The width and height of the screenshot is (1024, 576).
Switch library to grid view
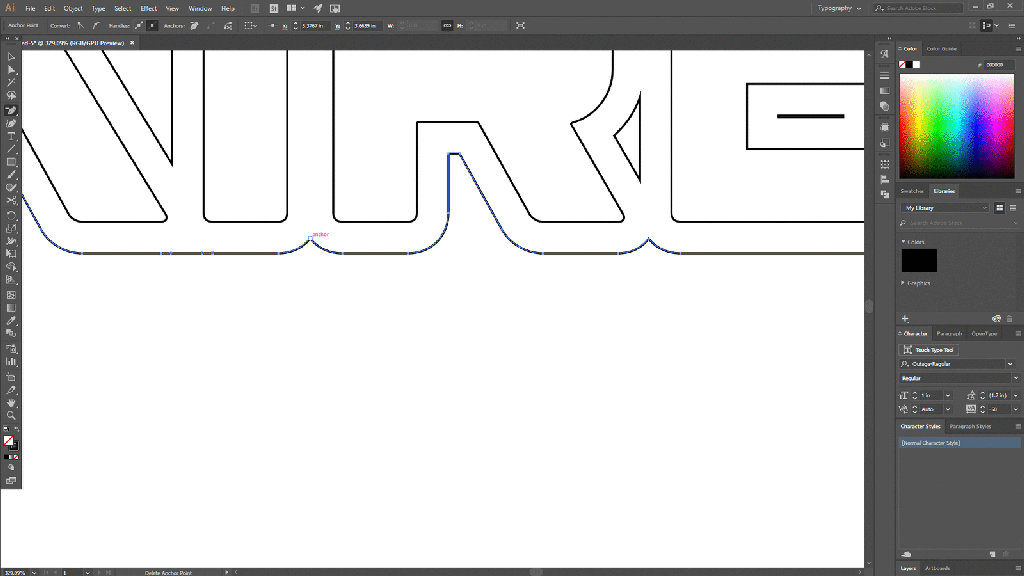pos(999,208)
